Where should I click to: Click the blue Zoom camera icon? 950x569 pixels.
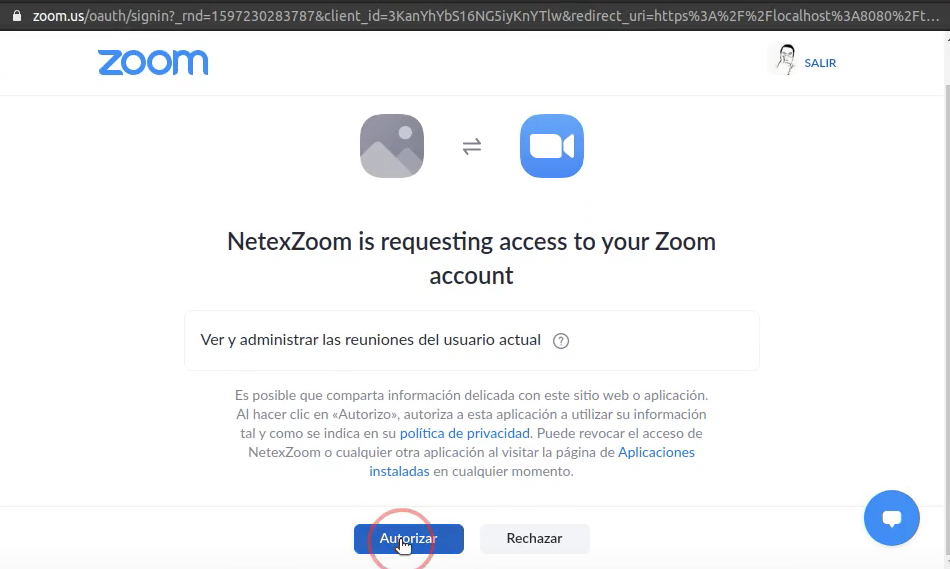[552, 146]
